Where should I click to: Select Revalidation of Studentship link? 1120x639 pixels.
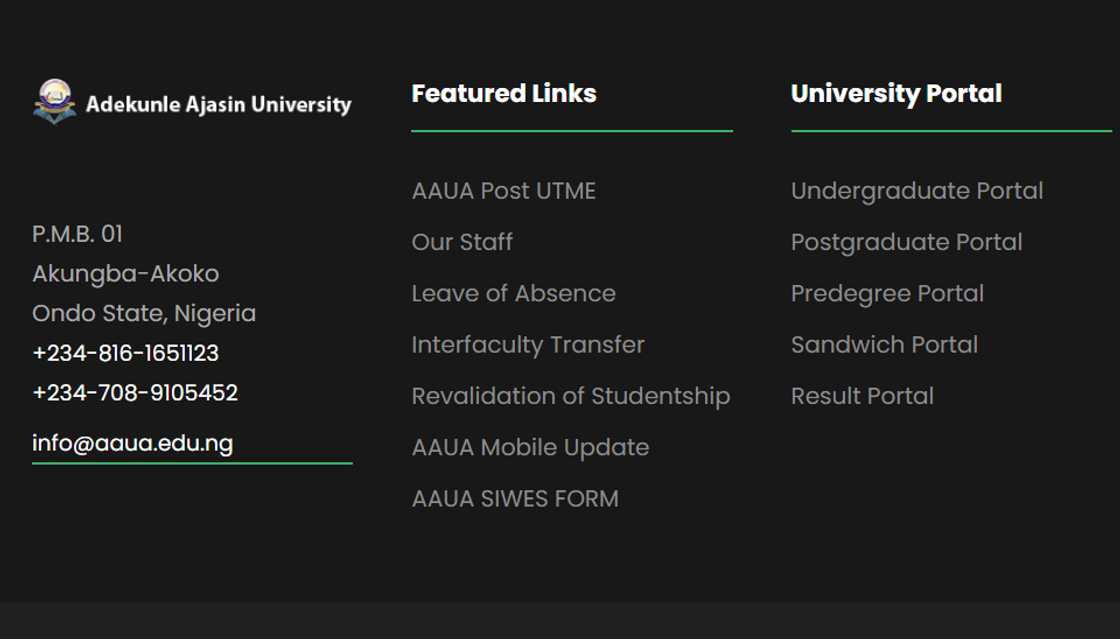click(x=570, y=396)
